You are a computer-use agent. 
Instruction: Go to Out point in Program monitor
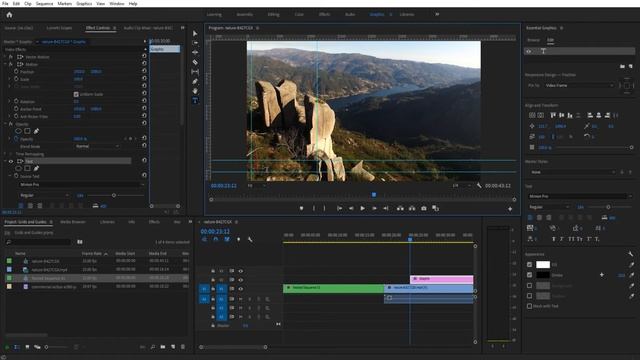click(386, 209)
